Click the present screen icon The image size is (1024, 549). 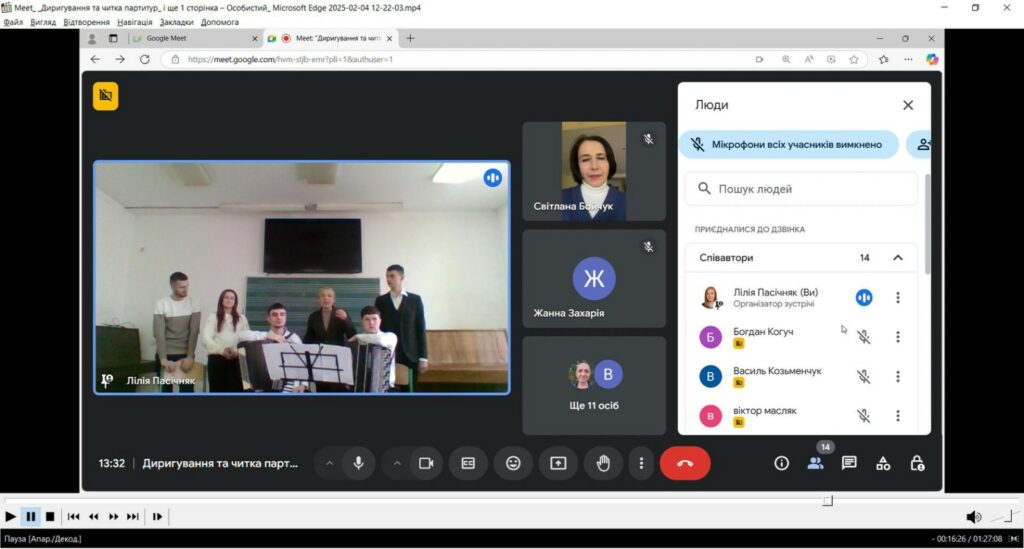558,463
